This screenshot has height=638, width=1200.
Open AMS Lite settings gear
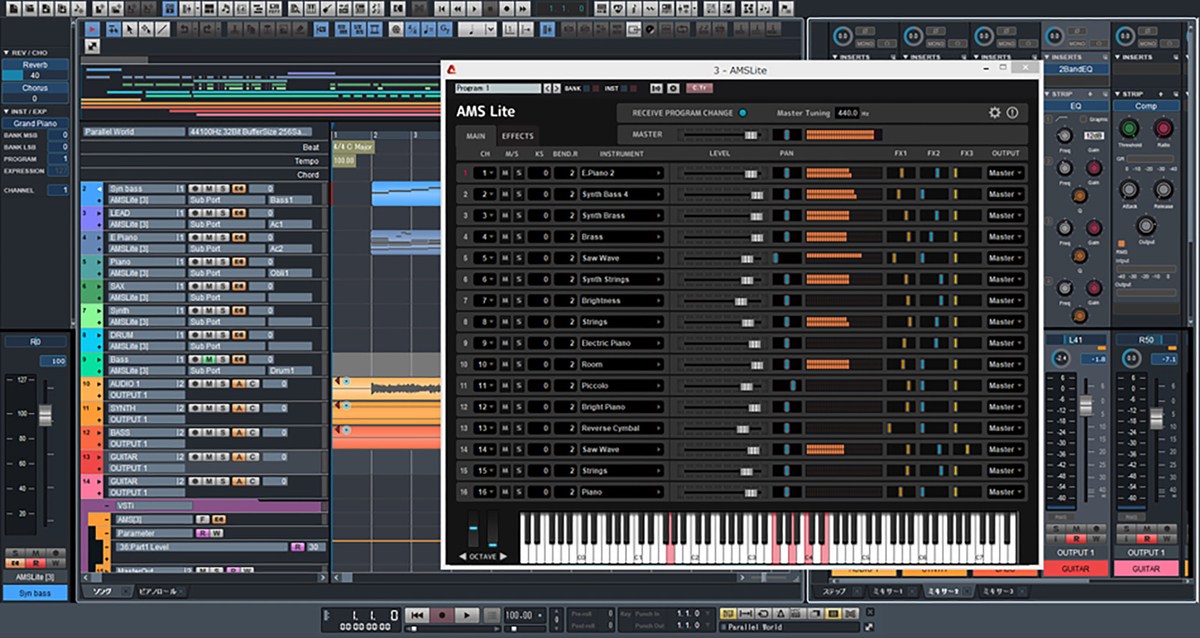click(x=994, y=113)
